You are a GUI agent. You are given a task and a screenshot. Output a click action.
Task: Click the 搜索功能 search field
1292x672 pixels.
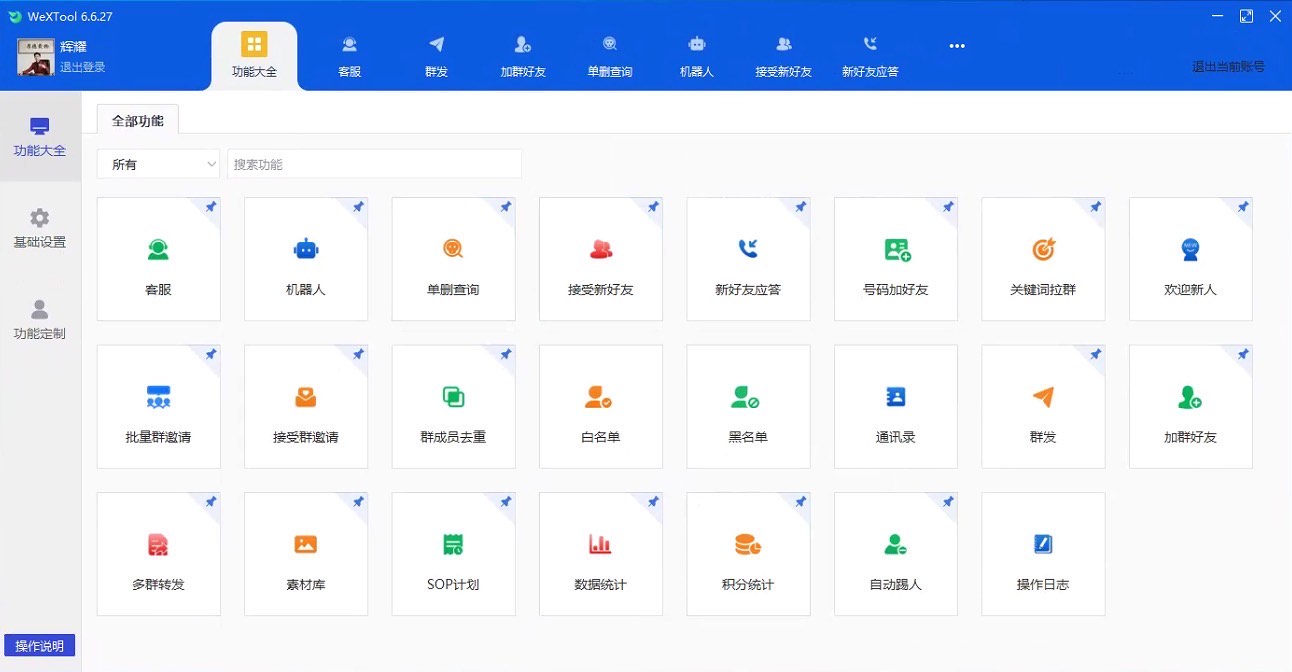374,164
